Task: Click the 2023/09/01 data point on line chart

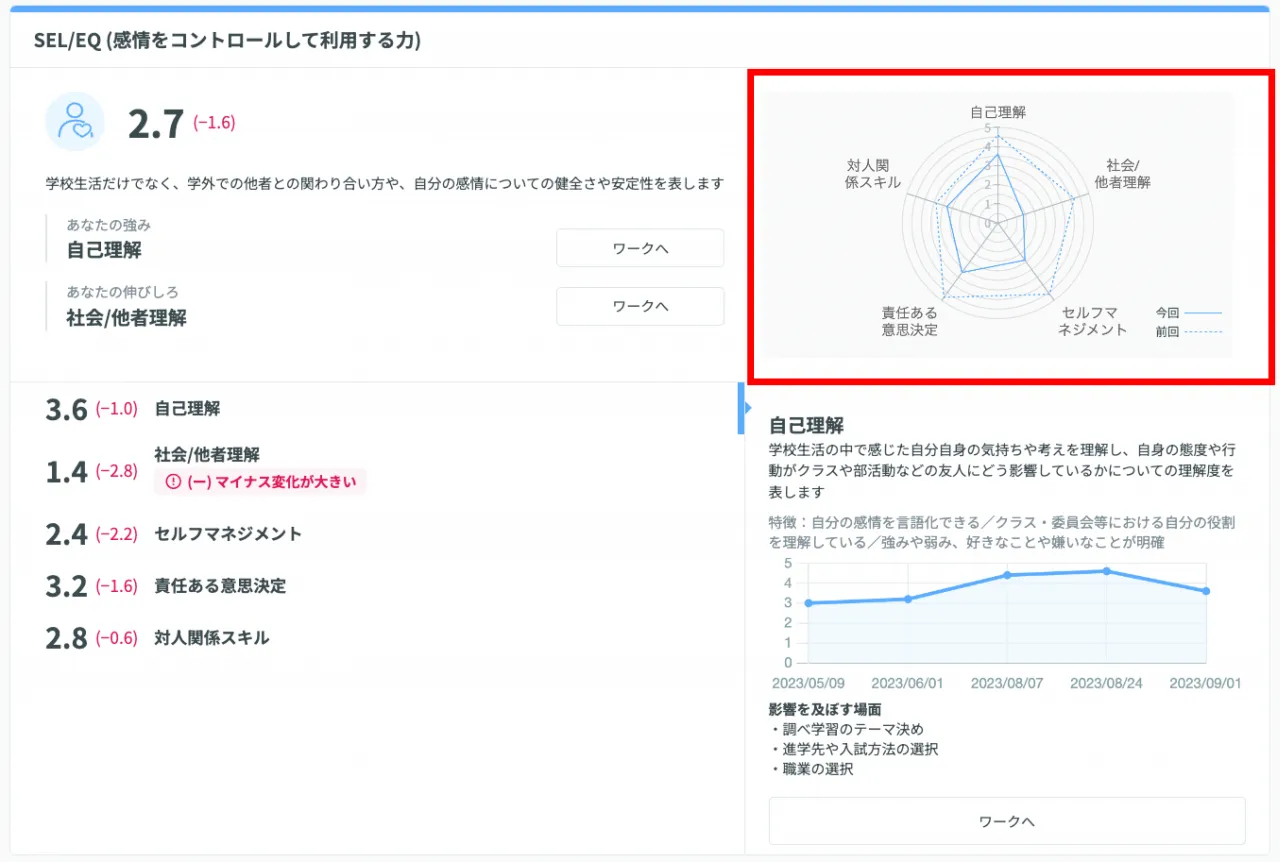Action: pyautogui.click(x=1206, y=591)
